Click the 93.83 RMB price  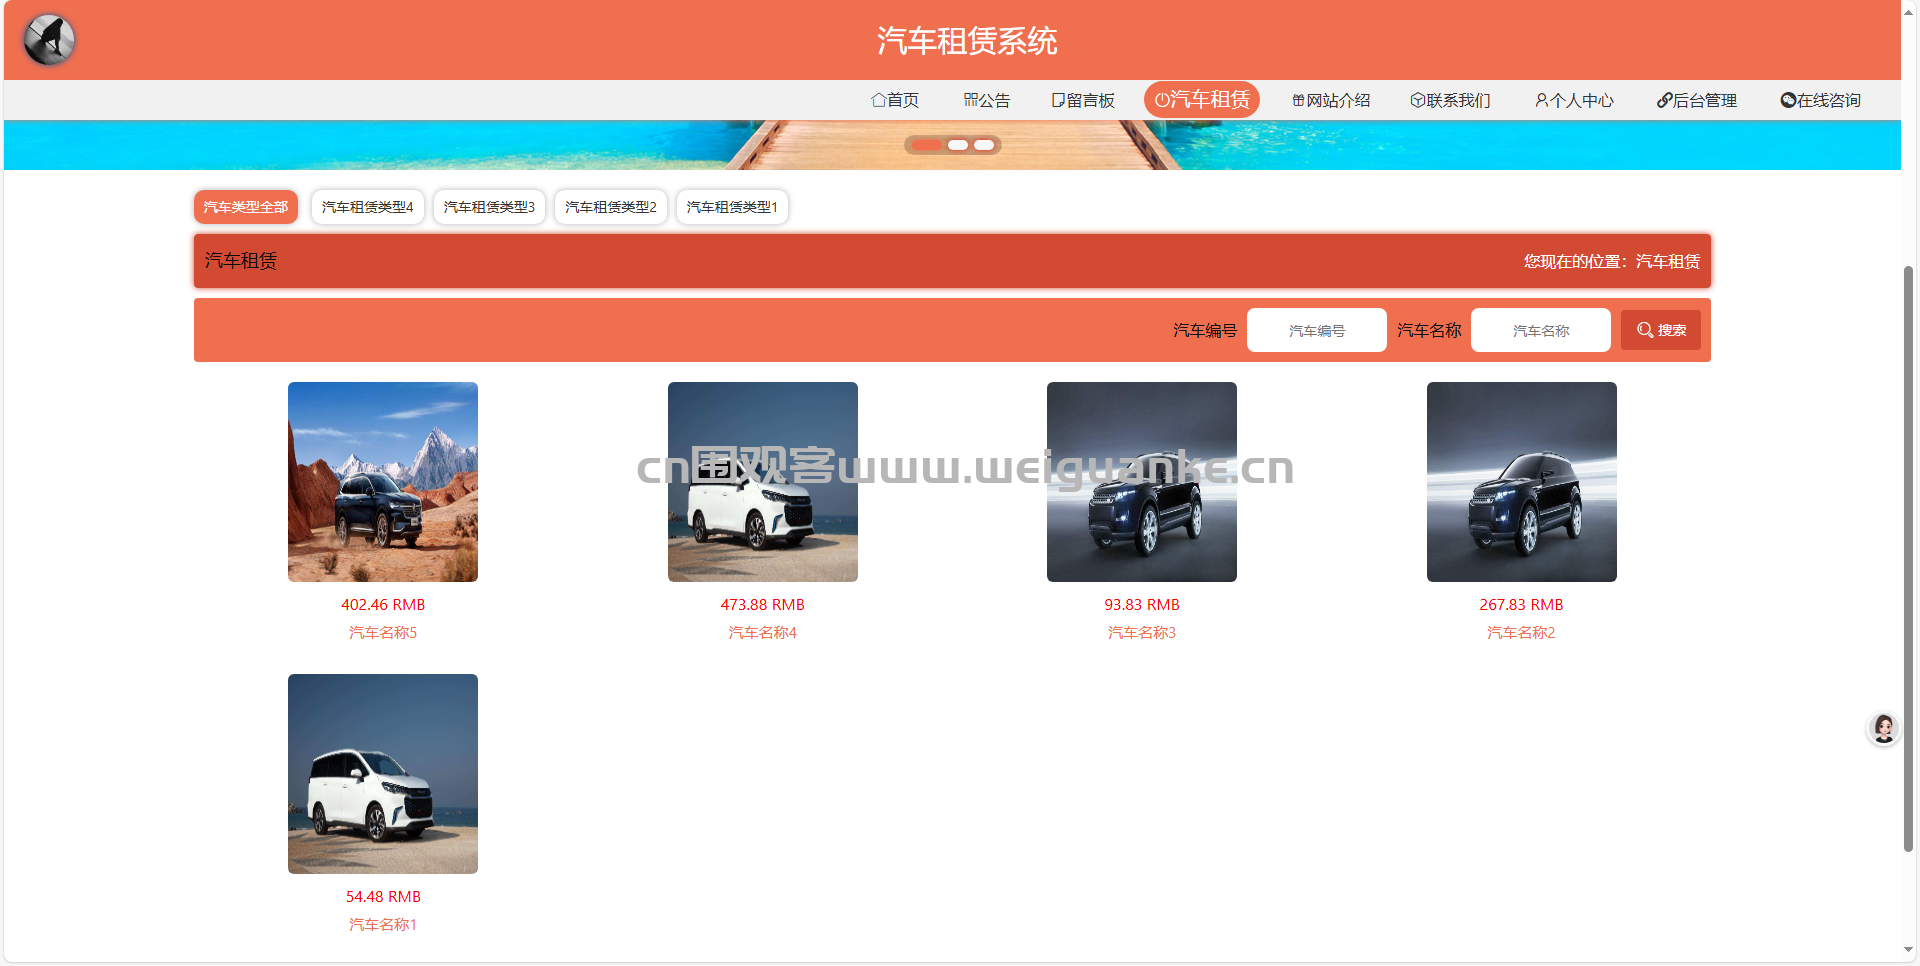1142,605
